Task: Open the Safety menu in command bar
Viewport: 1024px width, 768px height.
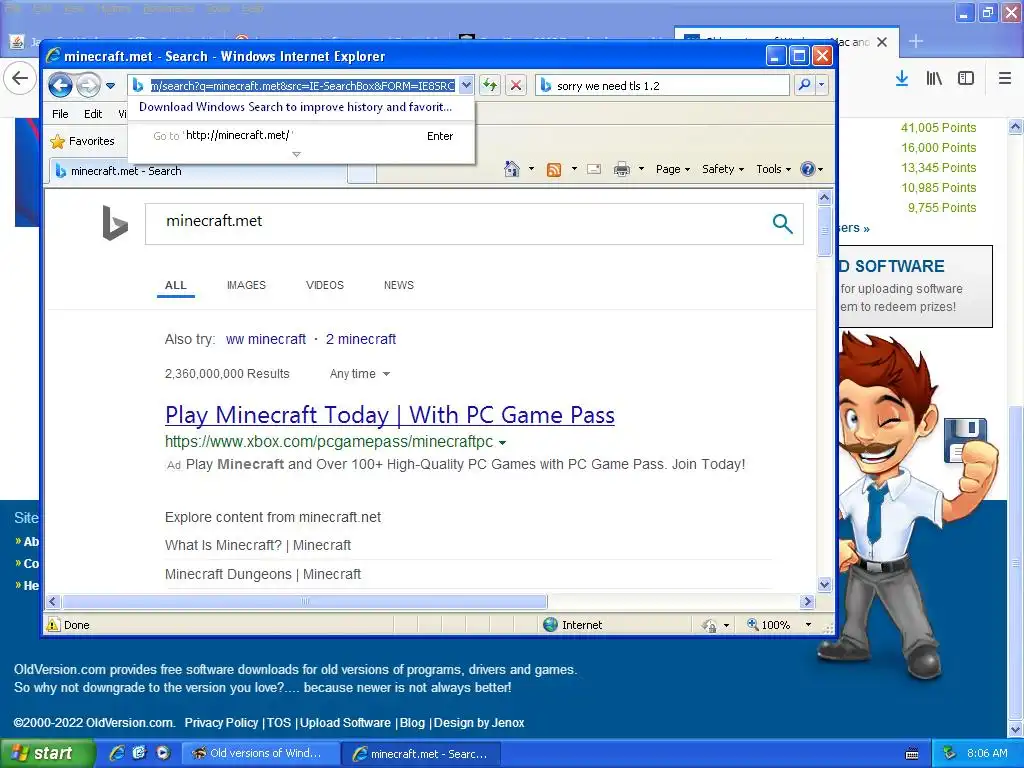Action: point(723,169)
